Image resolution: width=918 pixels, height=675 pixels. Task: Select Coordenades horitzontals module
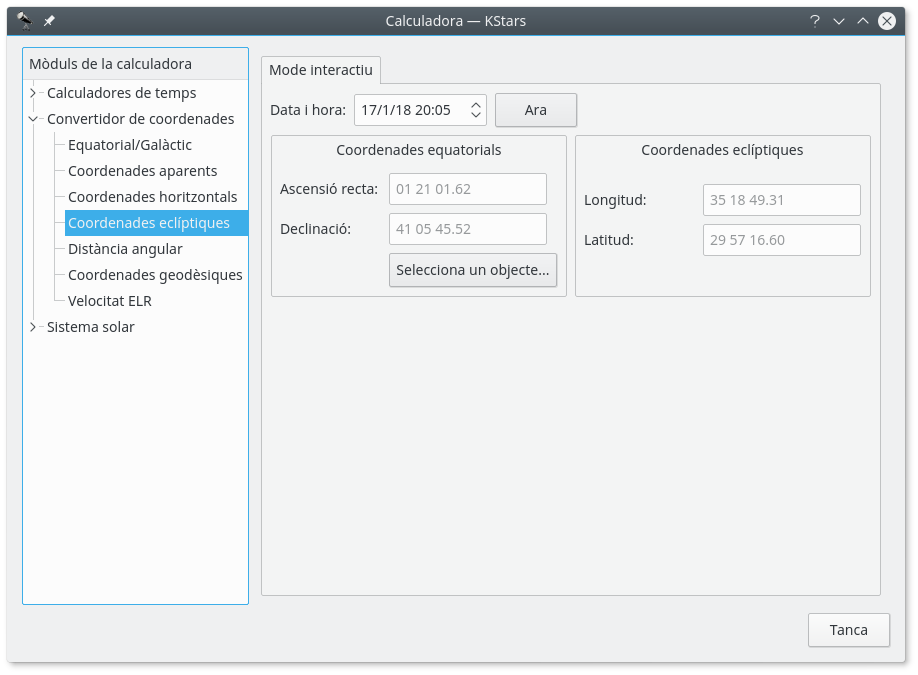coord(152,197)
